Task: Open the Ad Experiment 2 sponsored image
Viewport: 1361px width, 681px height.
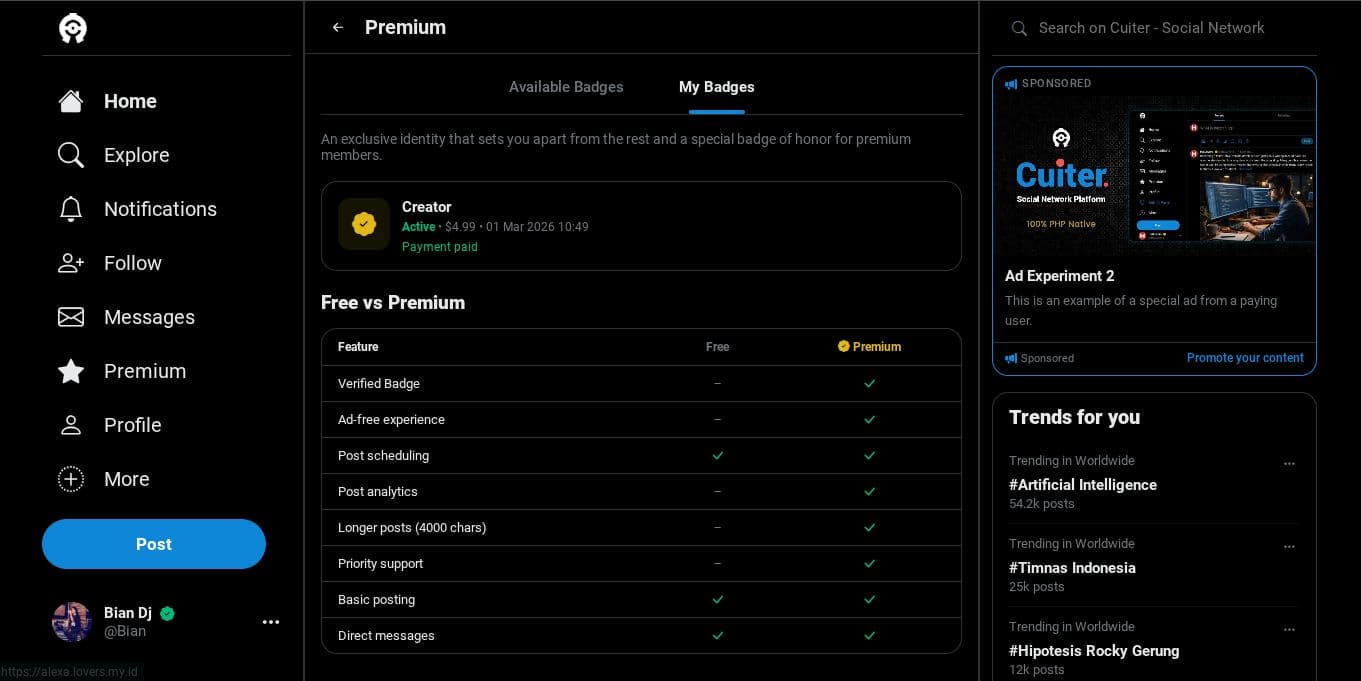Action: pyautogui.click(x=1154, y=178)
